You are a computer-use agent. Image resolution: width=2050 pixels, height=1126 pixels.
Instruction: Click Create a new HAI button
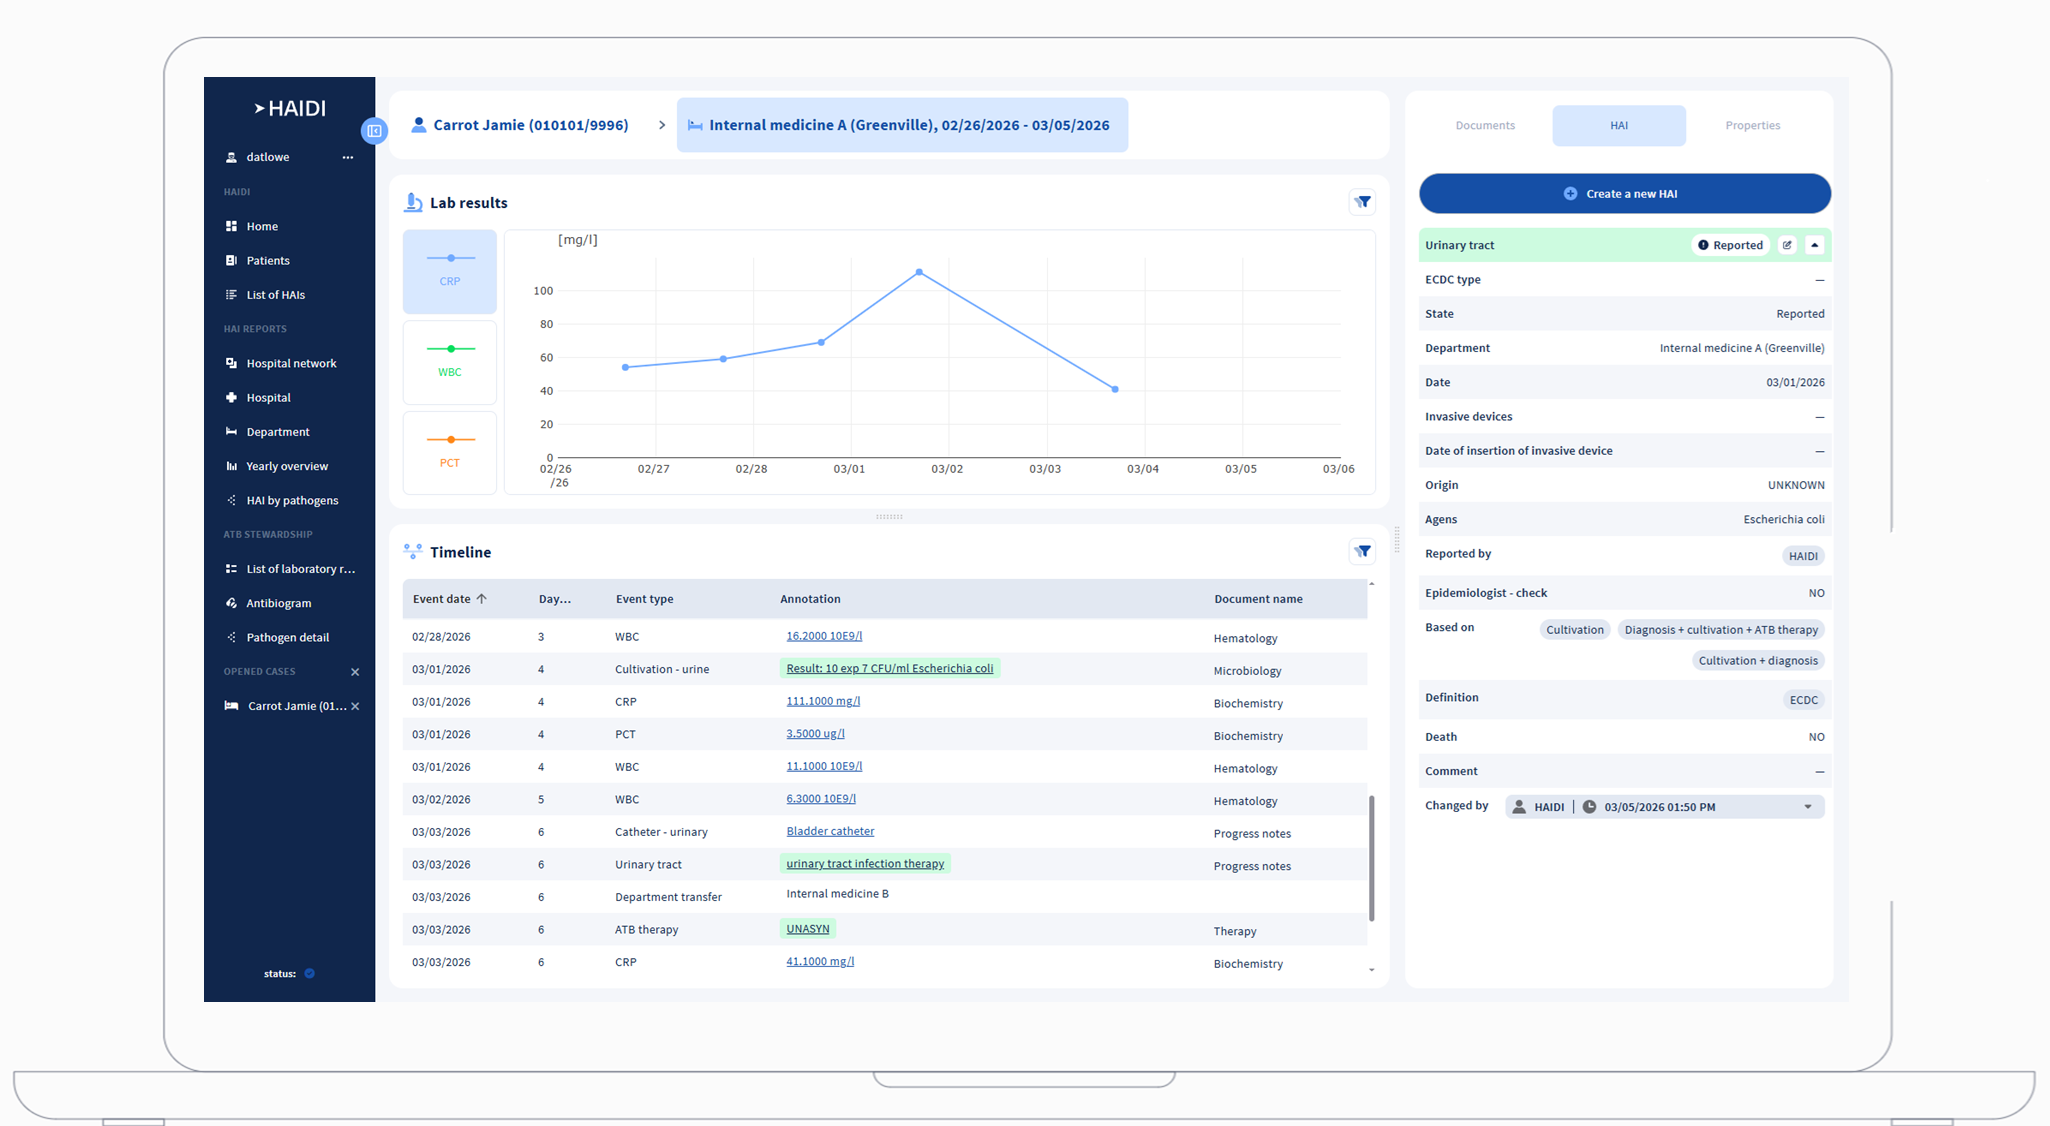coord(1624,194)
